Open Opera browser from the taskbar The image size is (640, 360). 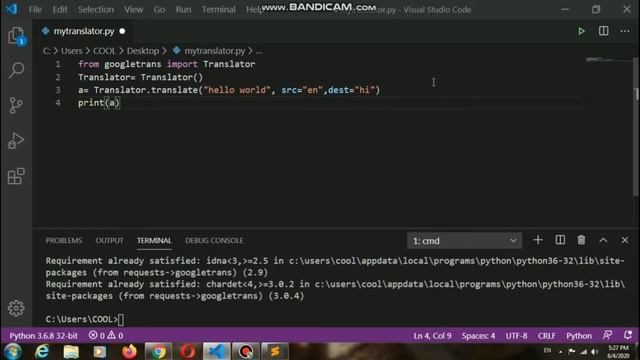188,351
